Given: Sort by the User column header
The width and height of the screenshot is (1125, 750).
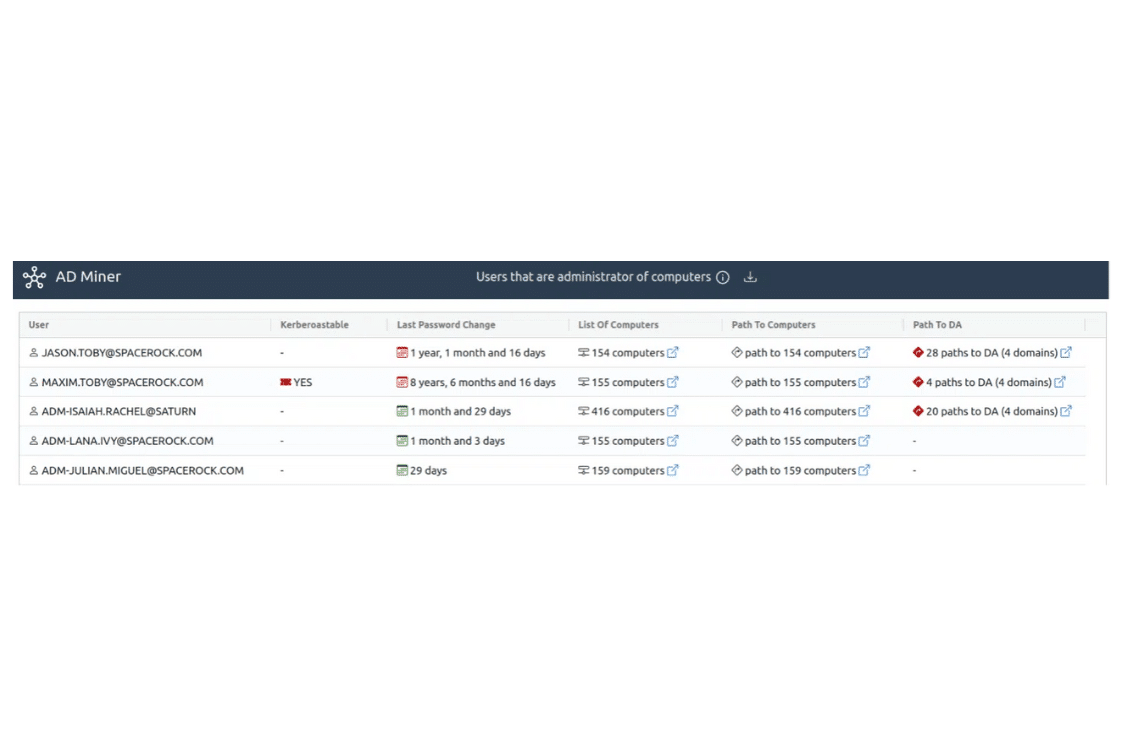Looking at the screenshot, I should click(39, 324).
